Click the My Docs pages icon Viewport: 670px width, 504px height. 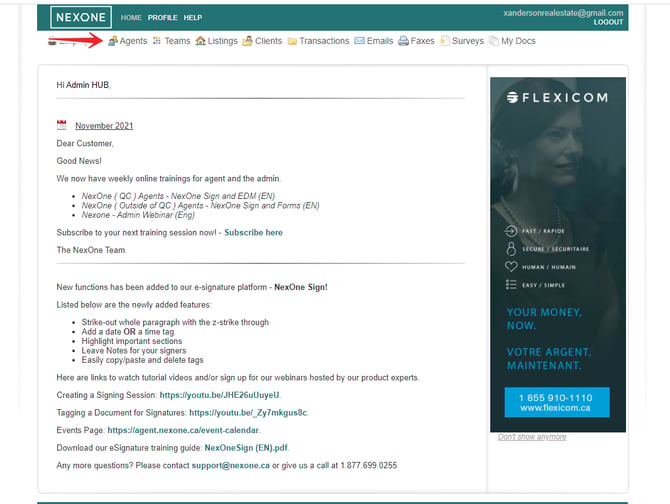coord(494,41)
